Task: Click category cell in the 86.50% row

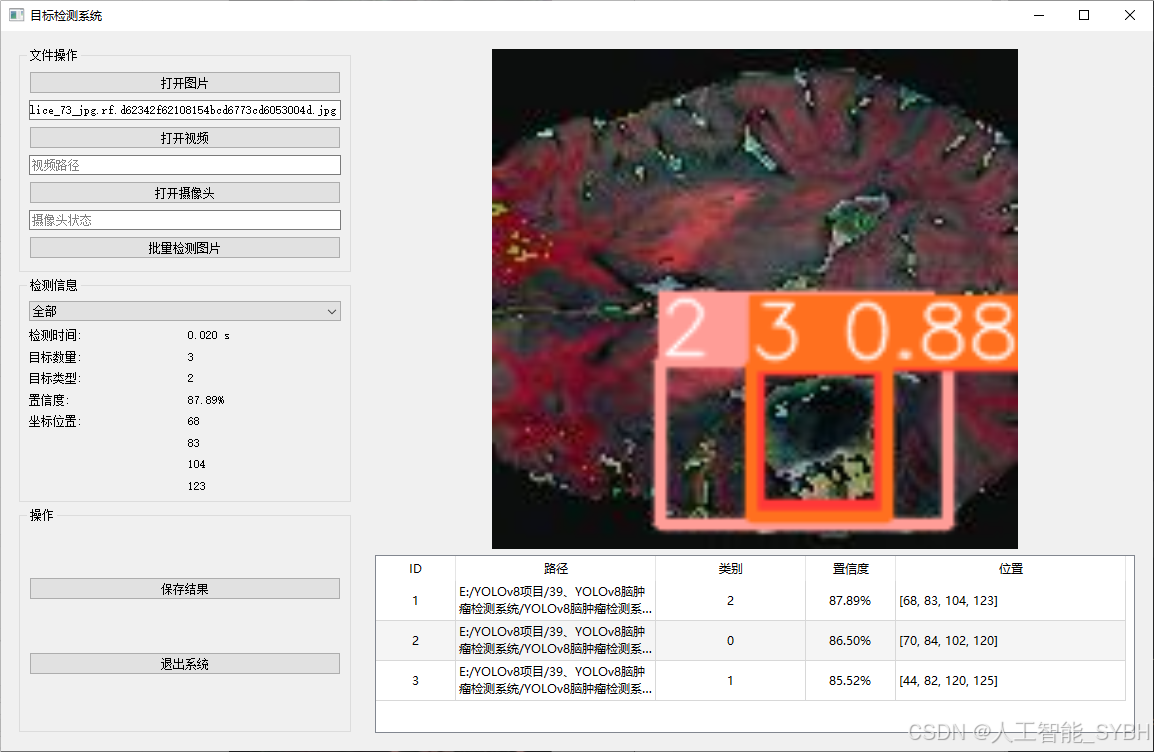Action: 730,640
